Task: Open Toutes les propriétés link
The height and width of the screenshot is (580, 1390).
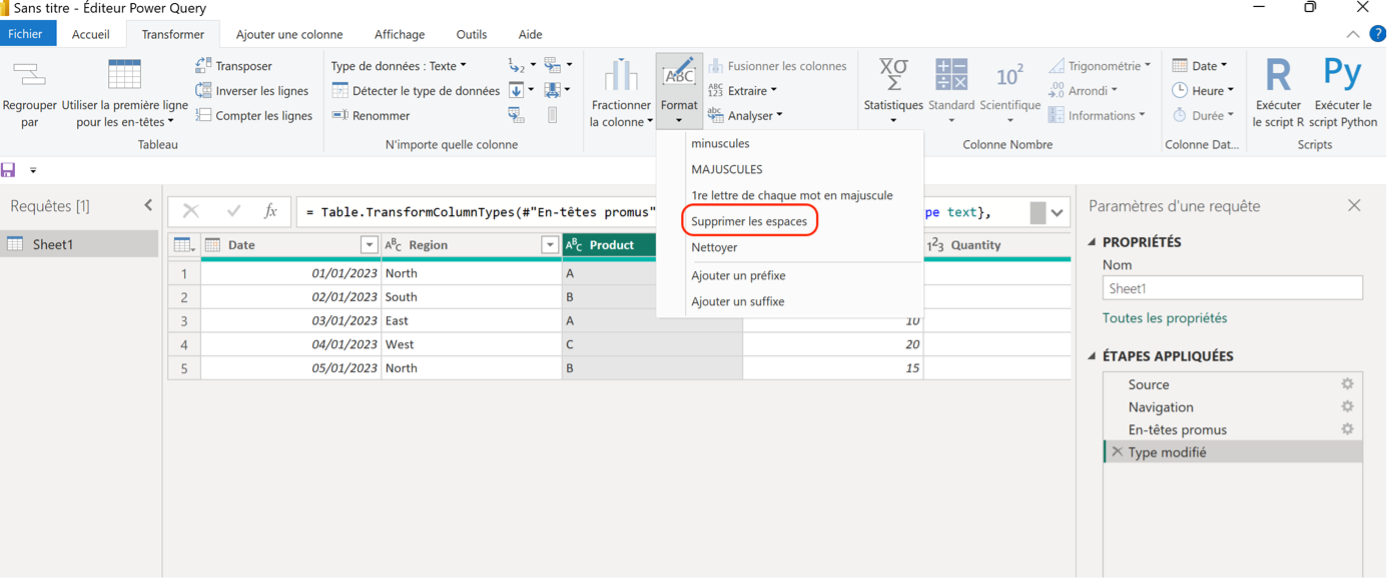Action: click(1164, 318)
